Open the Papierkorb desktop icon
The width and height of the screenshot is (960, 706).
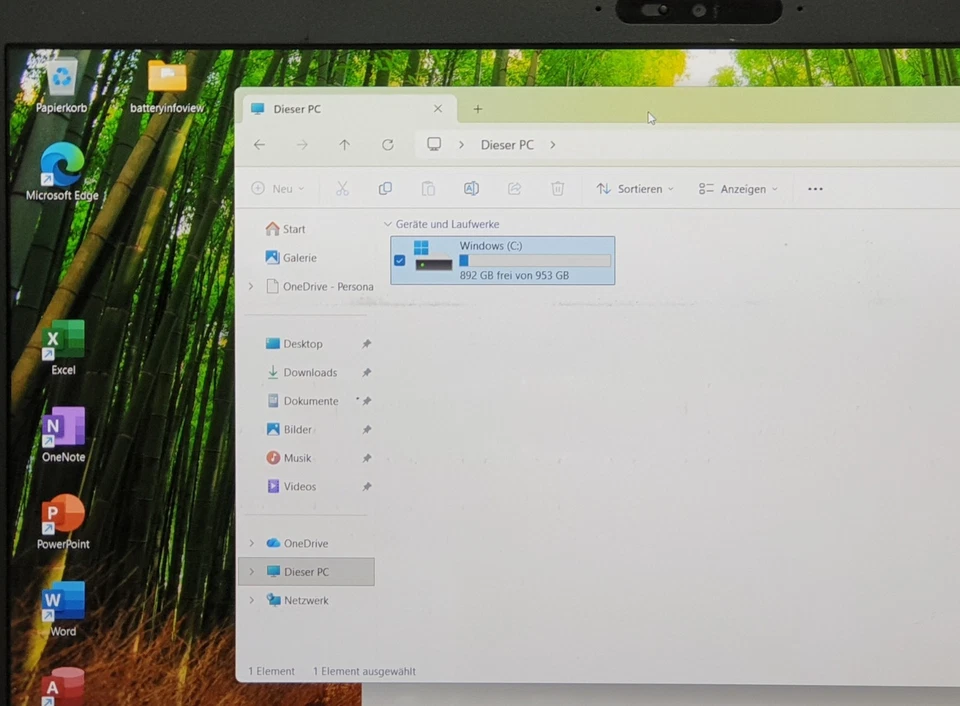(61, 86)
